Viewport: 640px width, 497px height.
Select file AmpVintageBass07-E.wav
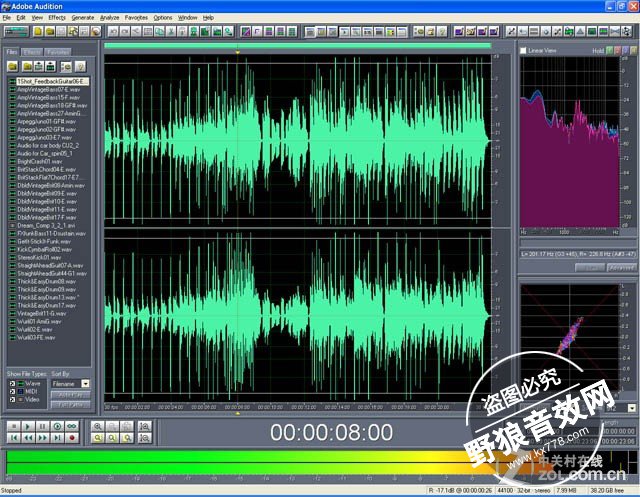tap(48, 89)
